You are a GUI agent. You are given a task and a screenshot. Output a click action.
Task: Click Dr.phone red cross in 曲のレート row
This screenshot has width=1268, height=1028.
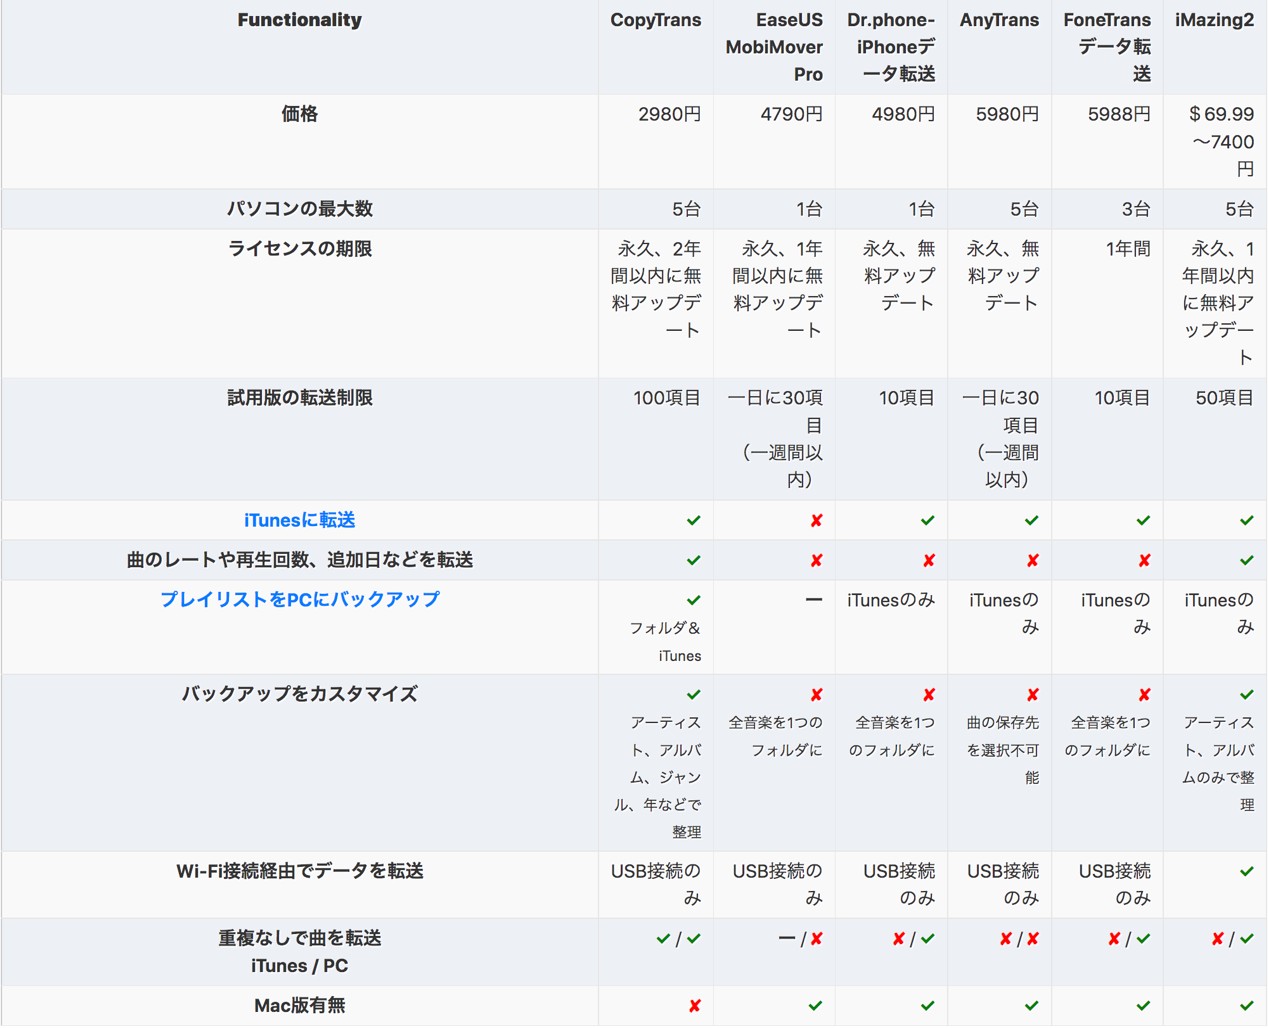coord(928,560)
